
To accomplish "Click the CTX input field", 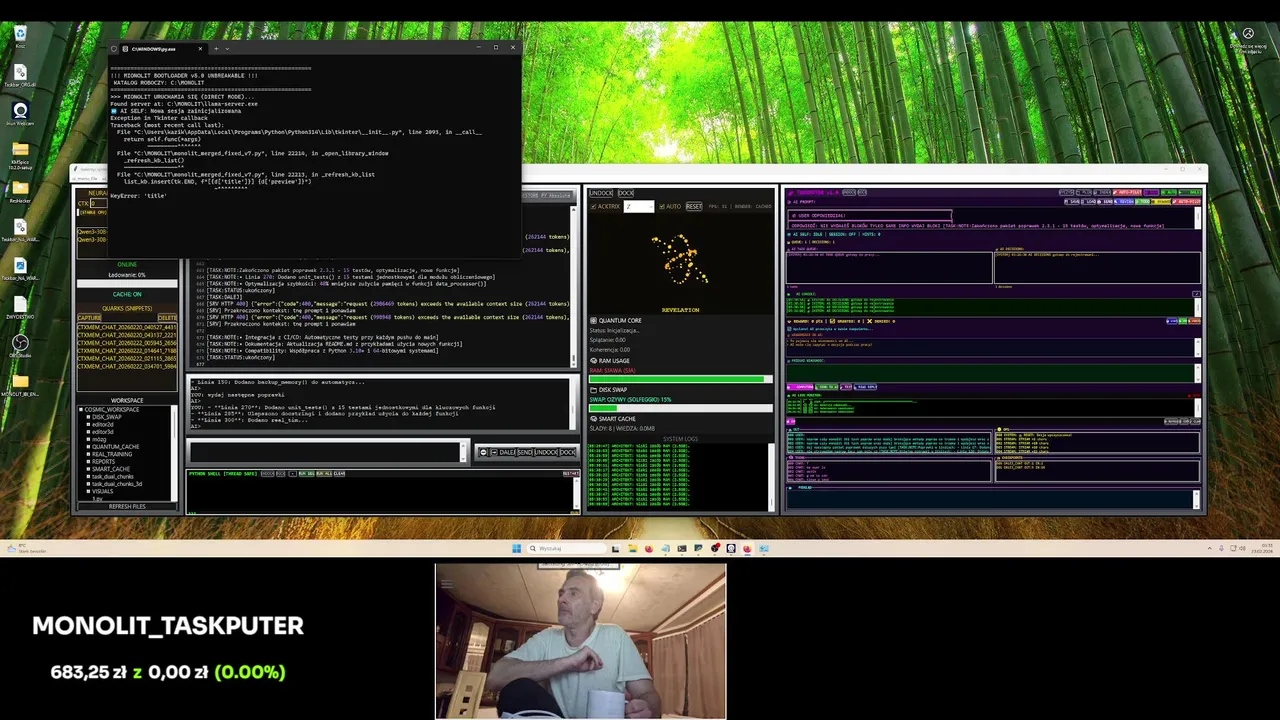I will pyautogui.click(x=99, y=203).
